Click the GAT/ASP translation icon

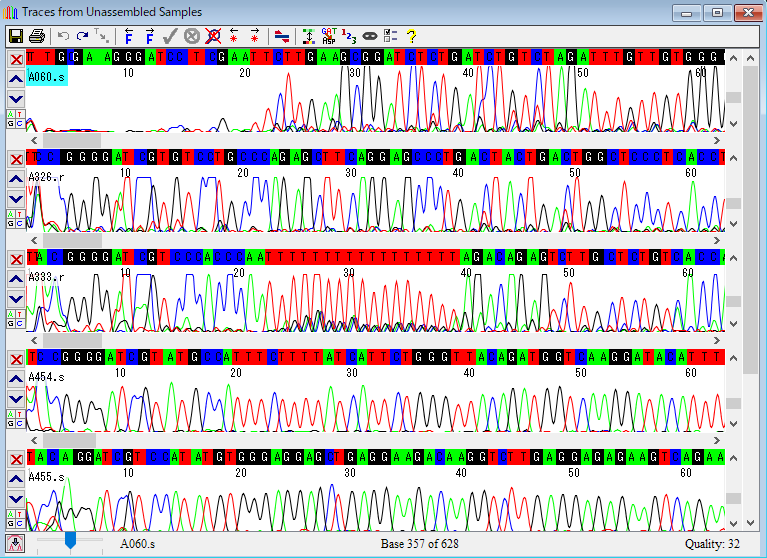point(329,36)
